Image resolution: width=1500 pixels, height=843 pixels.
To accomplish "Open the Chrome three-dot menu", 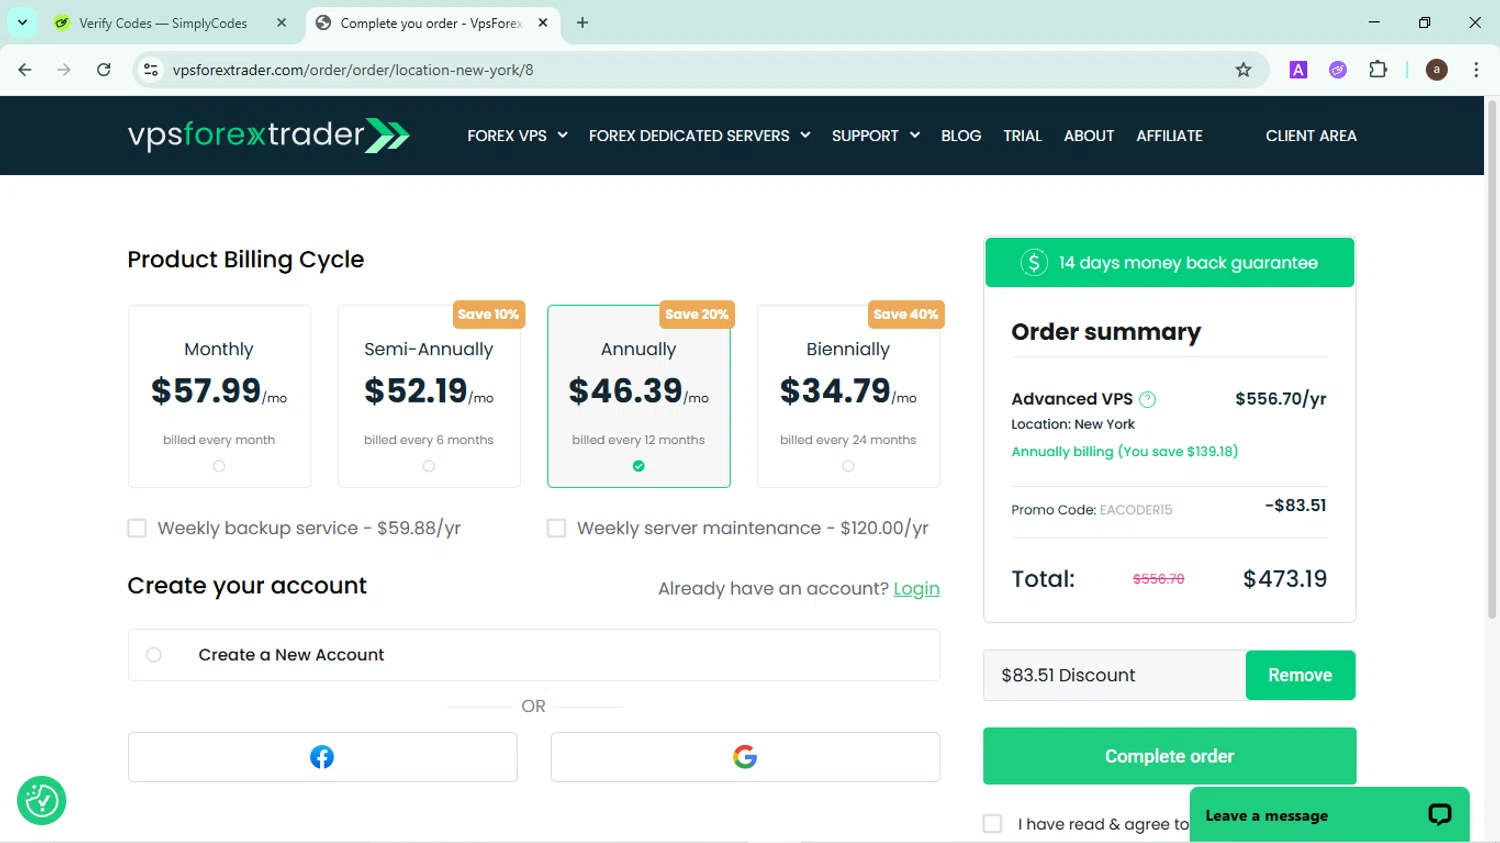I will (1476, 70).
